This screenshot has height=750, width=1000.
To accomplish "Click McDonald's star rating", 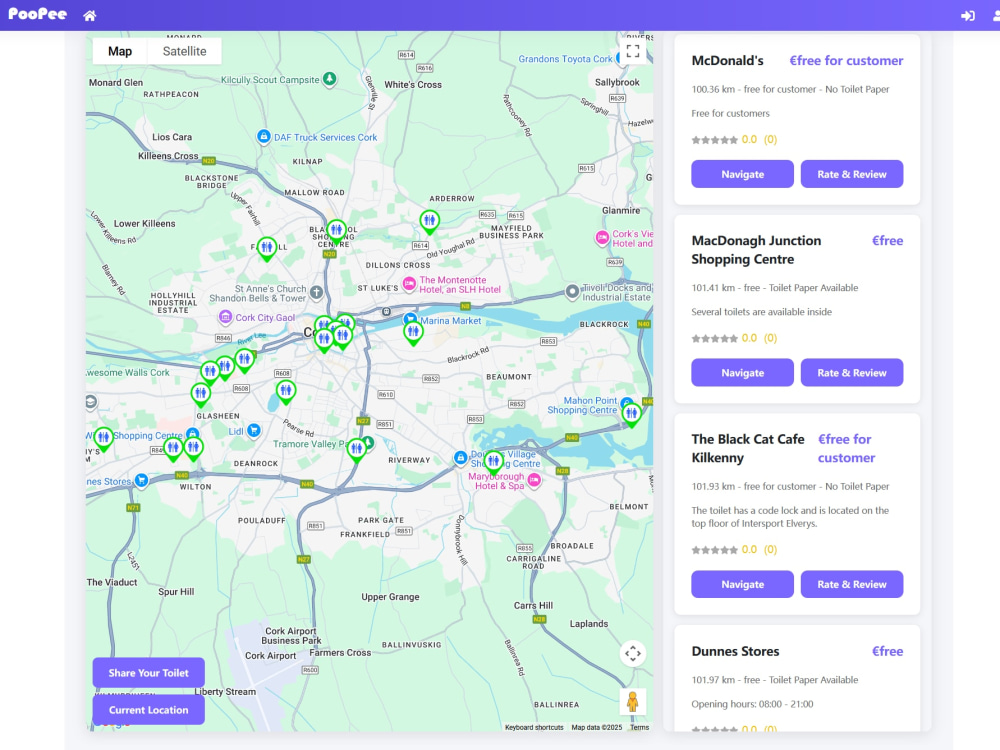I will (x=714, y=140).
